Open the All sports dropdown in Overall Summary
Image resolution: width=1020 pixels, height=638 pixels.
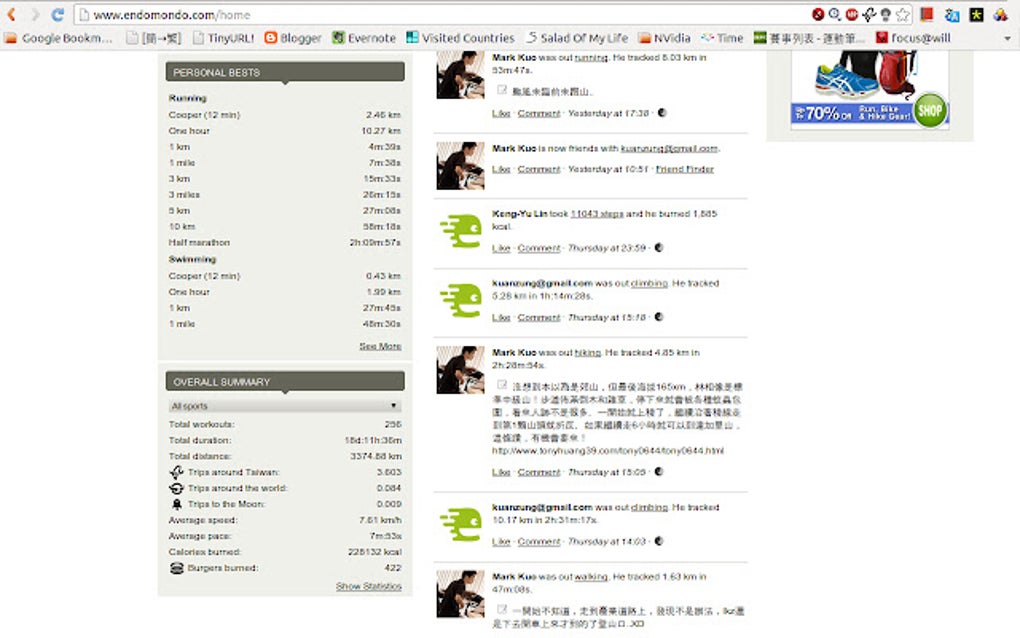pyautogui.click(x=284, y=405)
